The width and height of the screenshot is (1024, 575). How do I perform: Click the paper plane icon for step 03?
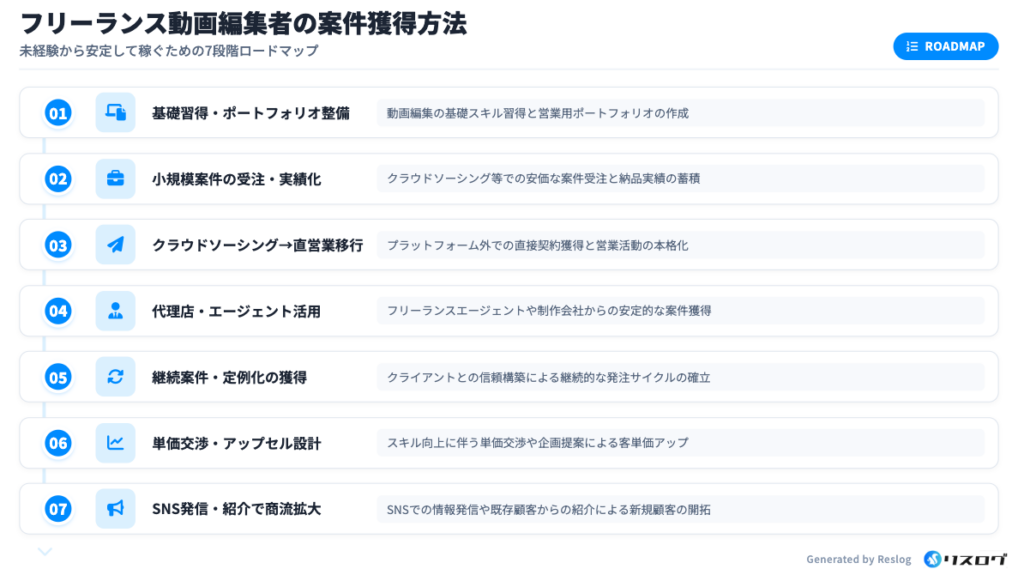(x=115, y=245)
